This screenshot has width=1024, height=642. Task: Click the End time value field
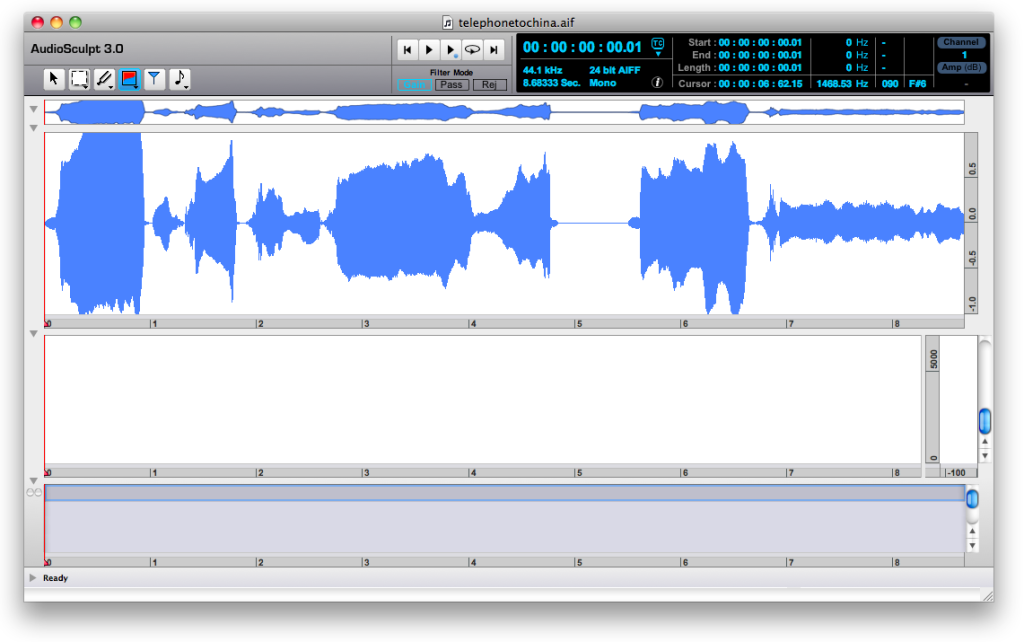pos(760,55)
